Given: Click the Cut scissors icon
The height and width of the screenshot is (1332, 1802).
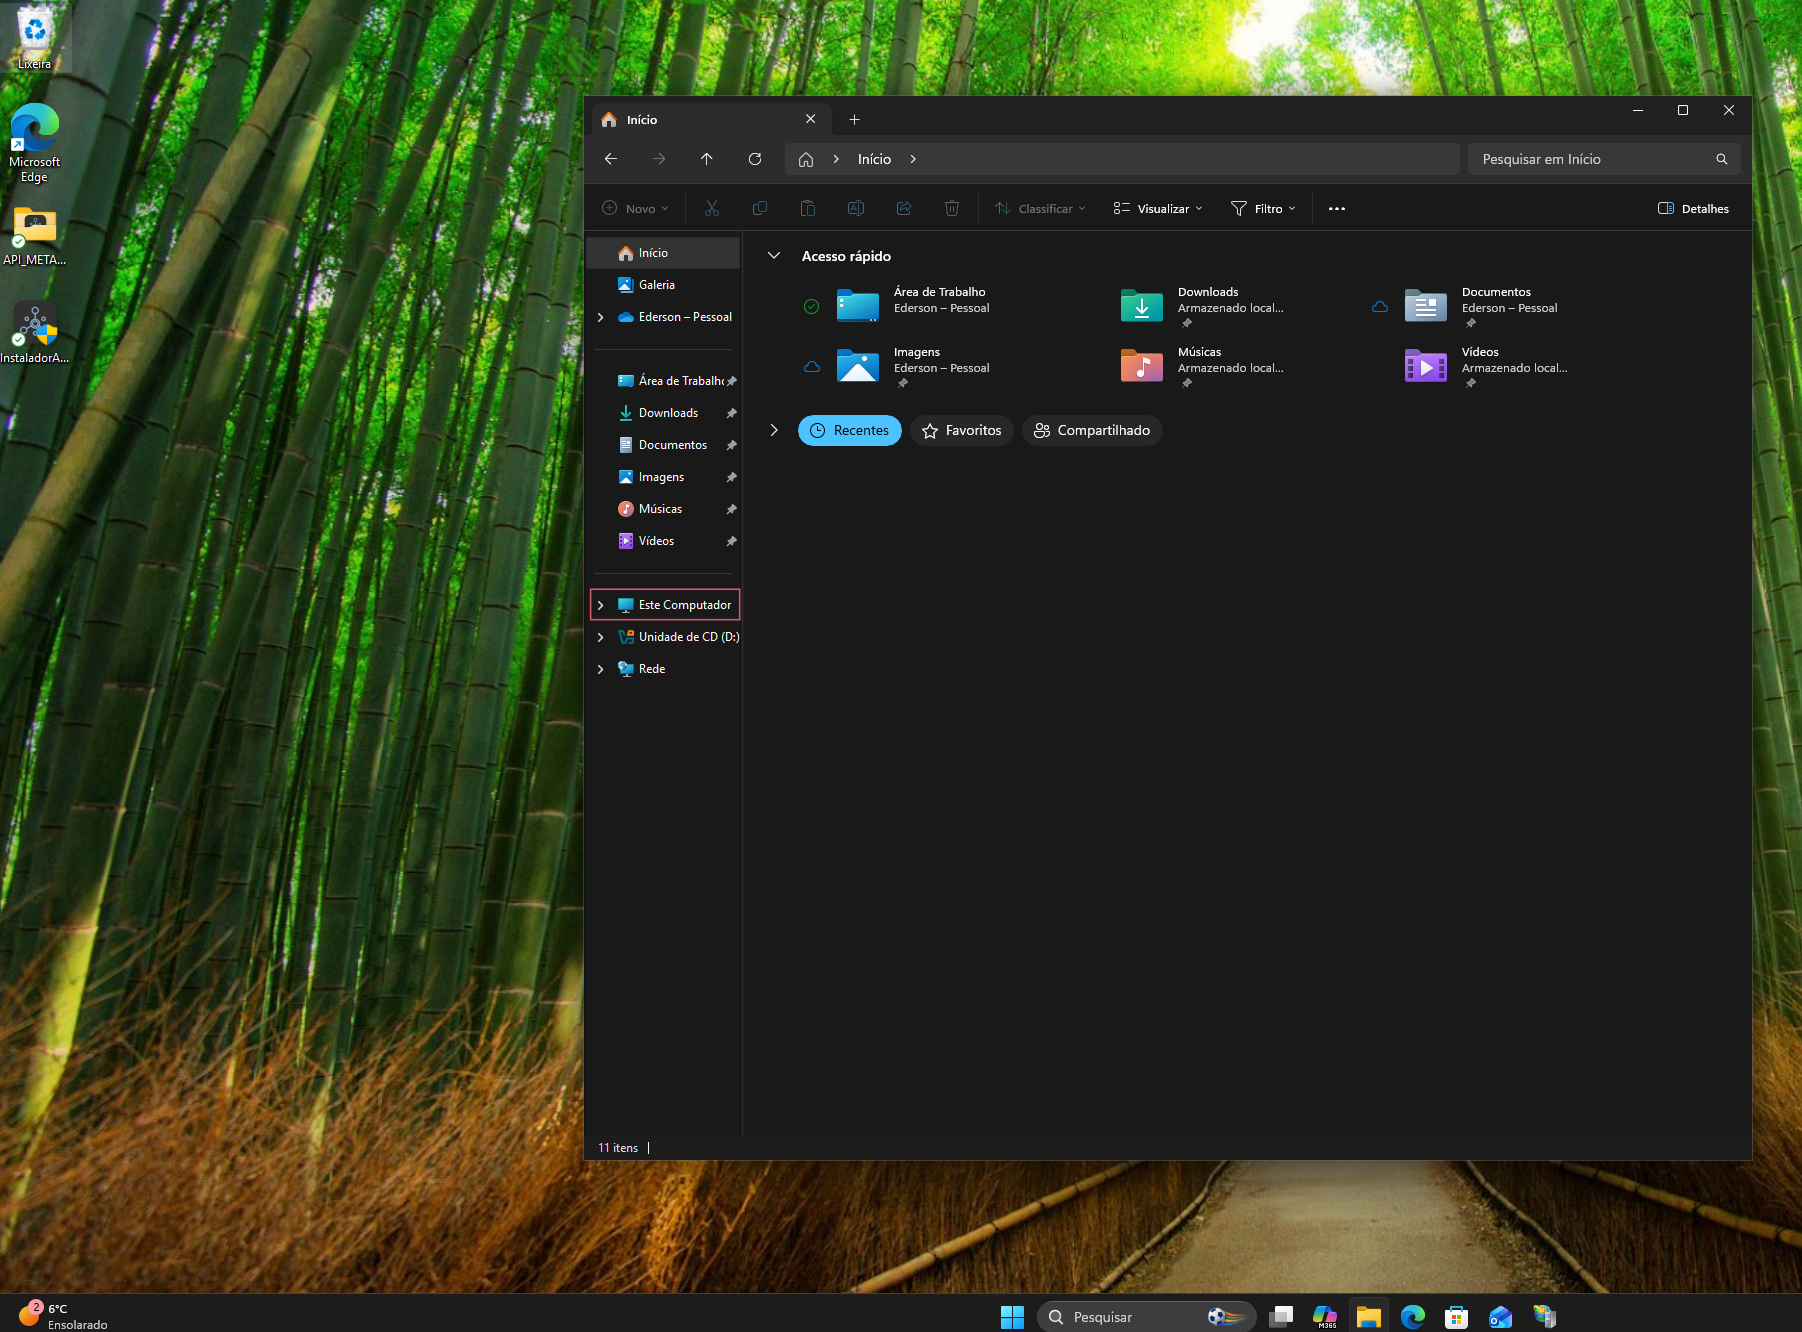Looking at the screenshot, I should [x=712, y=208].
